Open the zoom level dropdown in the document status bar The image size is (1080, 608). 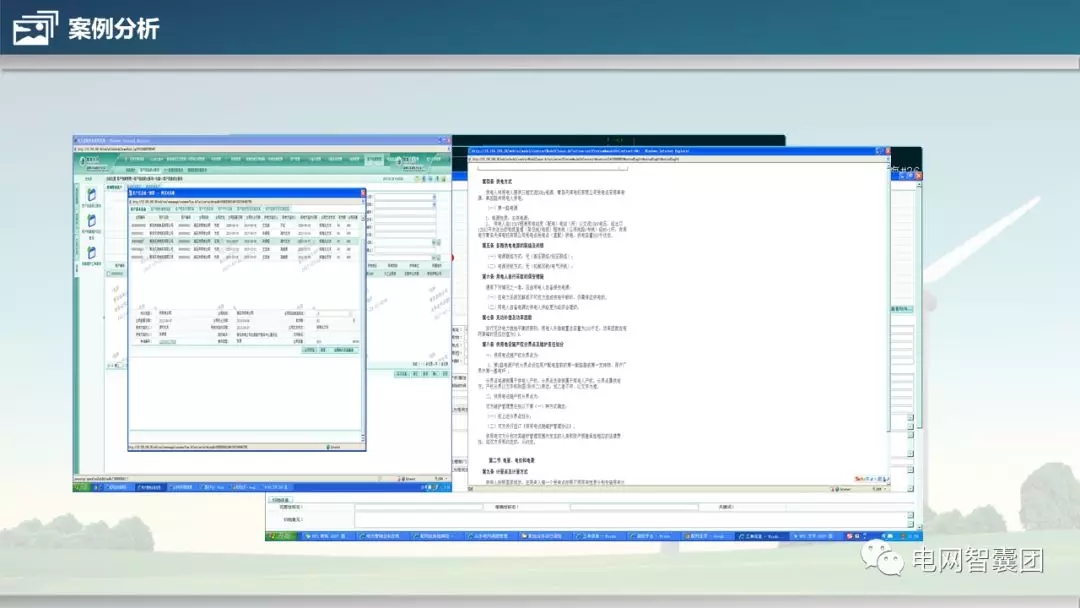click(x=875, y=490)
